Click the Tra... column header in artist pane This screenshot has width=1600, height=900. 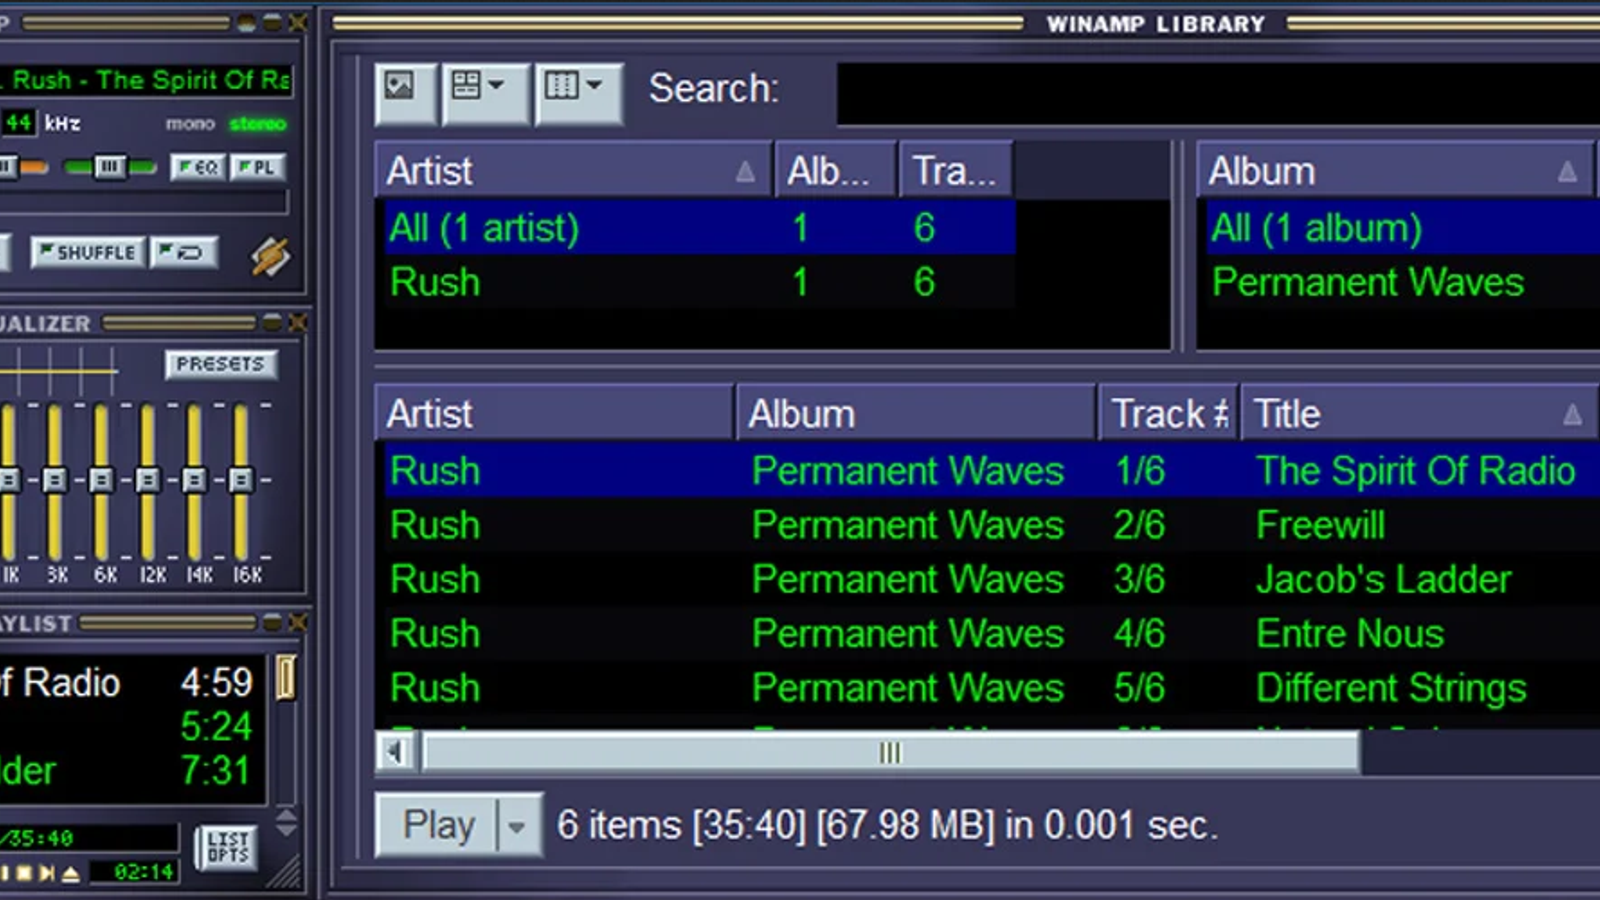coord(956,170)
